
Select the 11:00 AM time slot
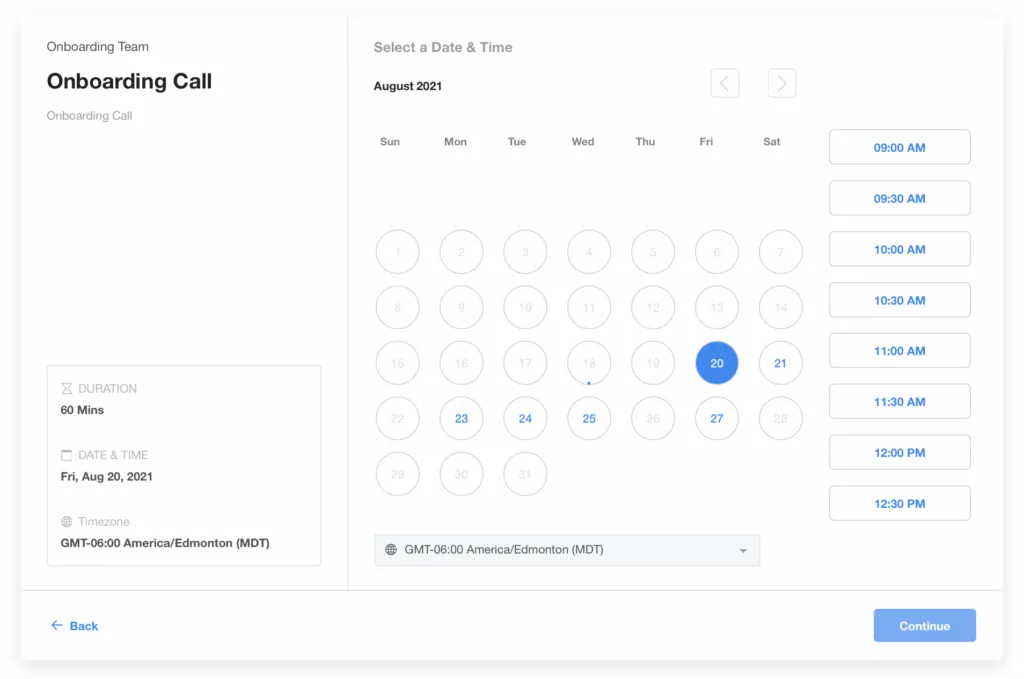899,351
